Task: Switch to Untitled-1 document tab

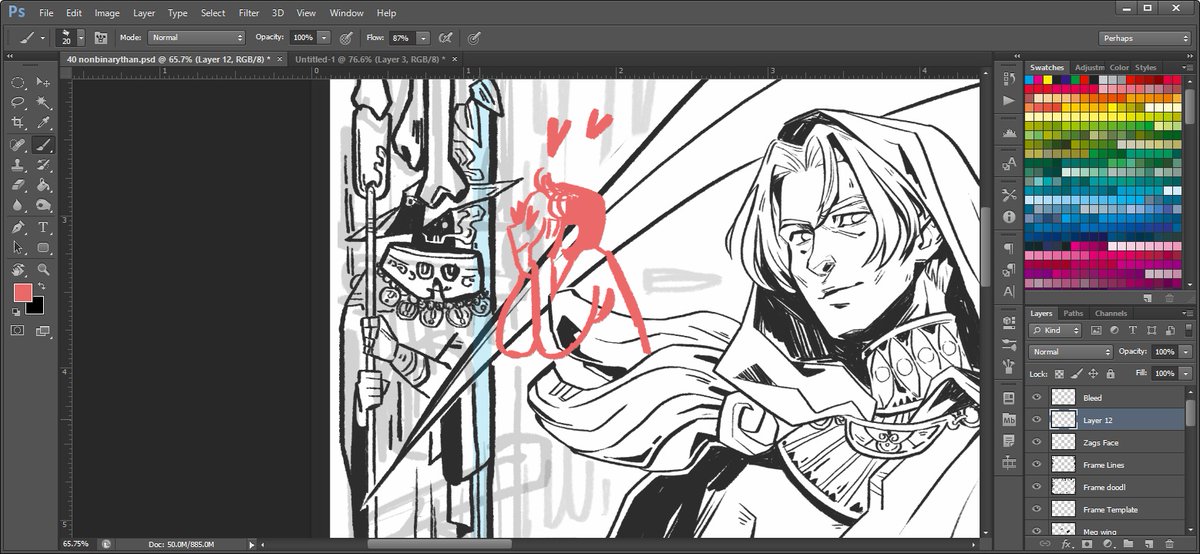Action: tap(370, 59)
